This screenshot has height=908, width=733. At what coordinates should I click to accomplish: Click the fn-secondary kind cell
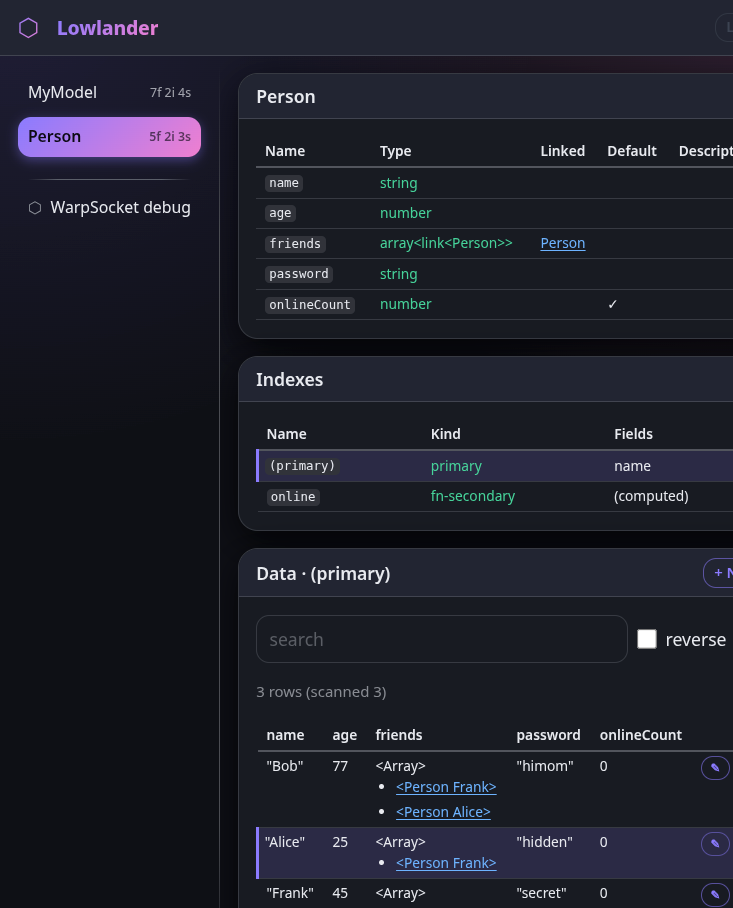(x=472, y=496)
